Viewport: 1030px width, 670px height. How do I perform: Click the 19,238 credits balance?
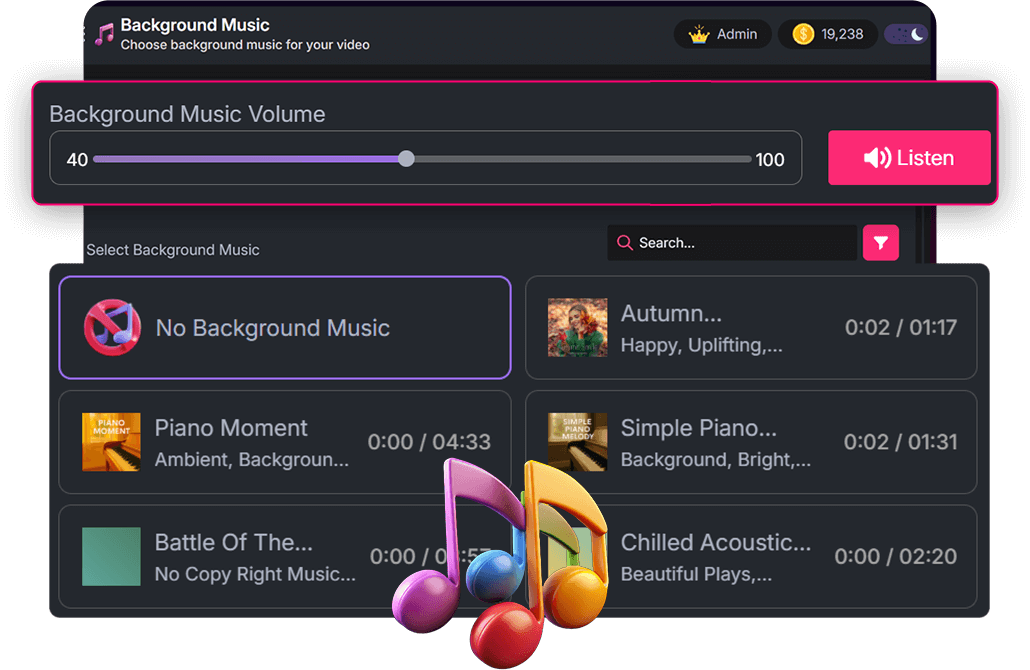coord(842,34)
